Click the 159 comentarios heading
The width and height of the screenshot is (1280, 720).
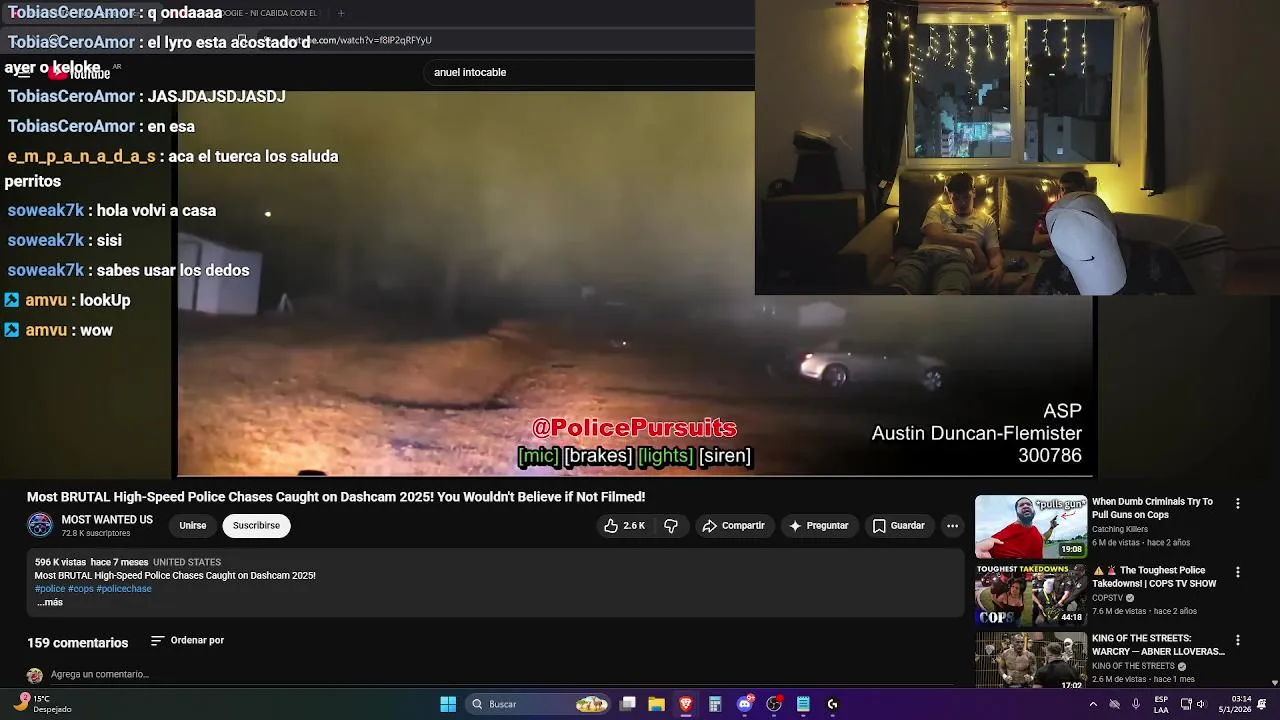tap(78, 643)
